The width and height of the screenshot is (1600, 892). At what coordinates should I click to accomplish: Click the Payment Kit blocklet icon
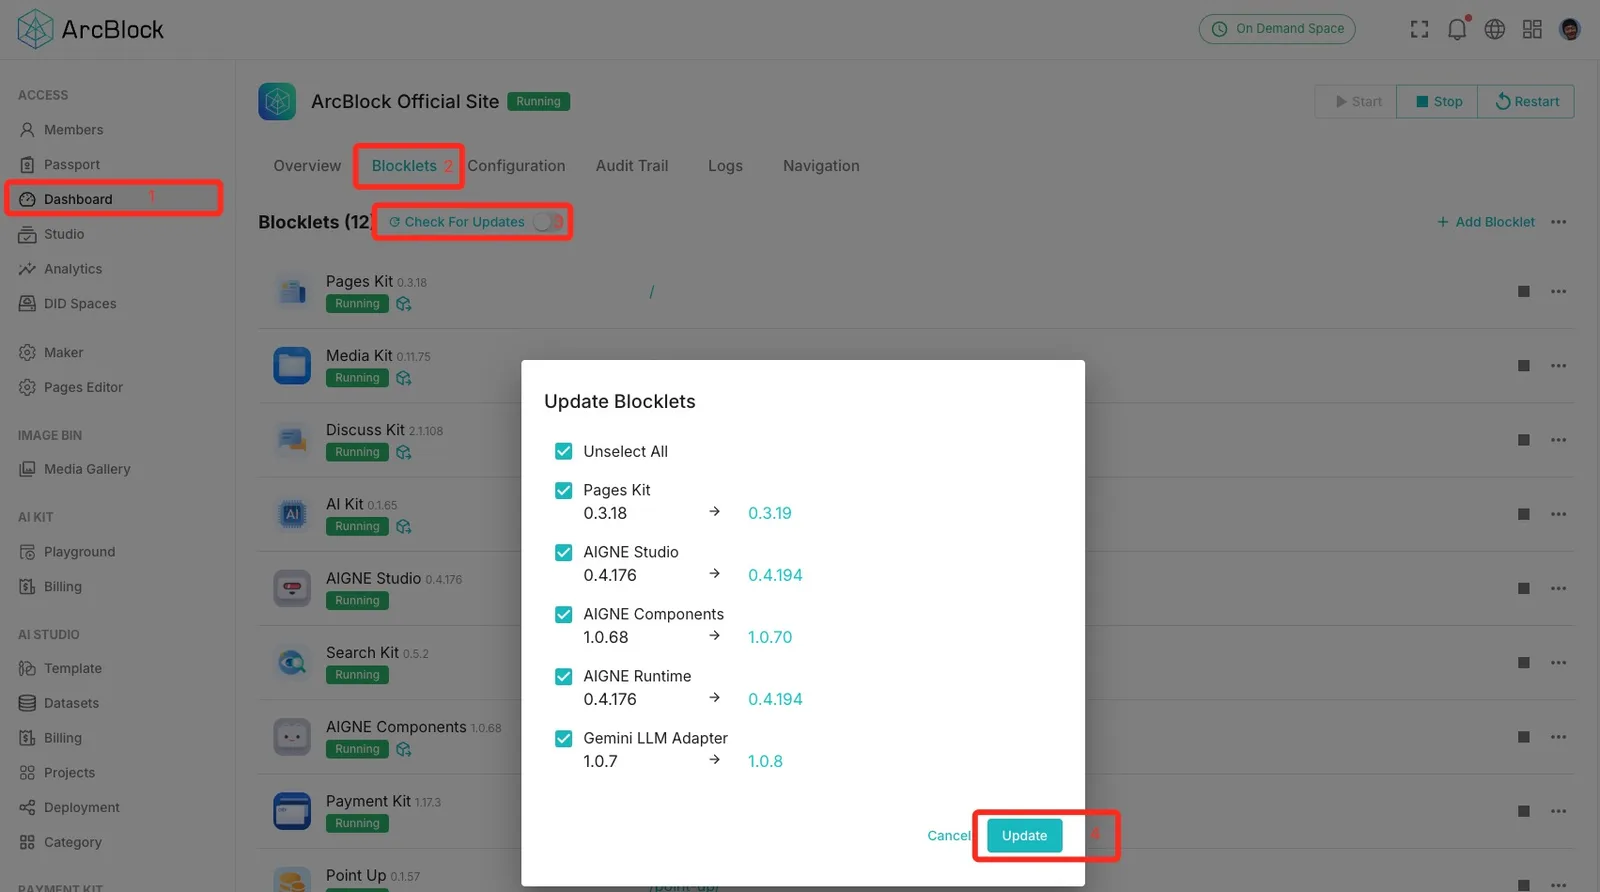[292, 811]
